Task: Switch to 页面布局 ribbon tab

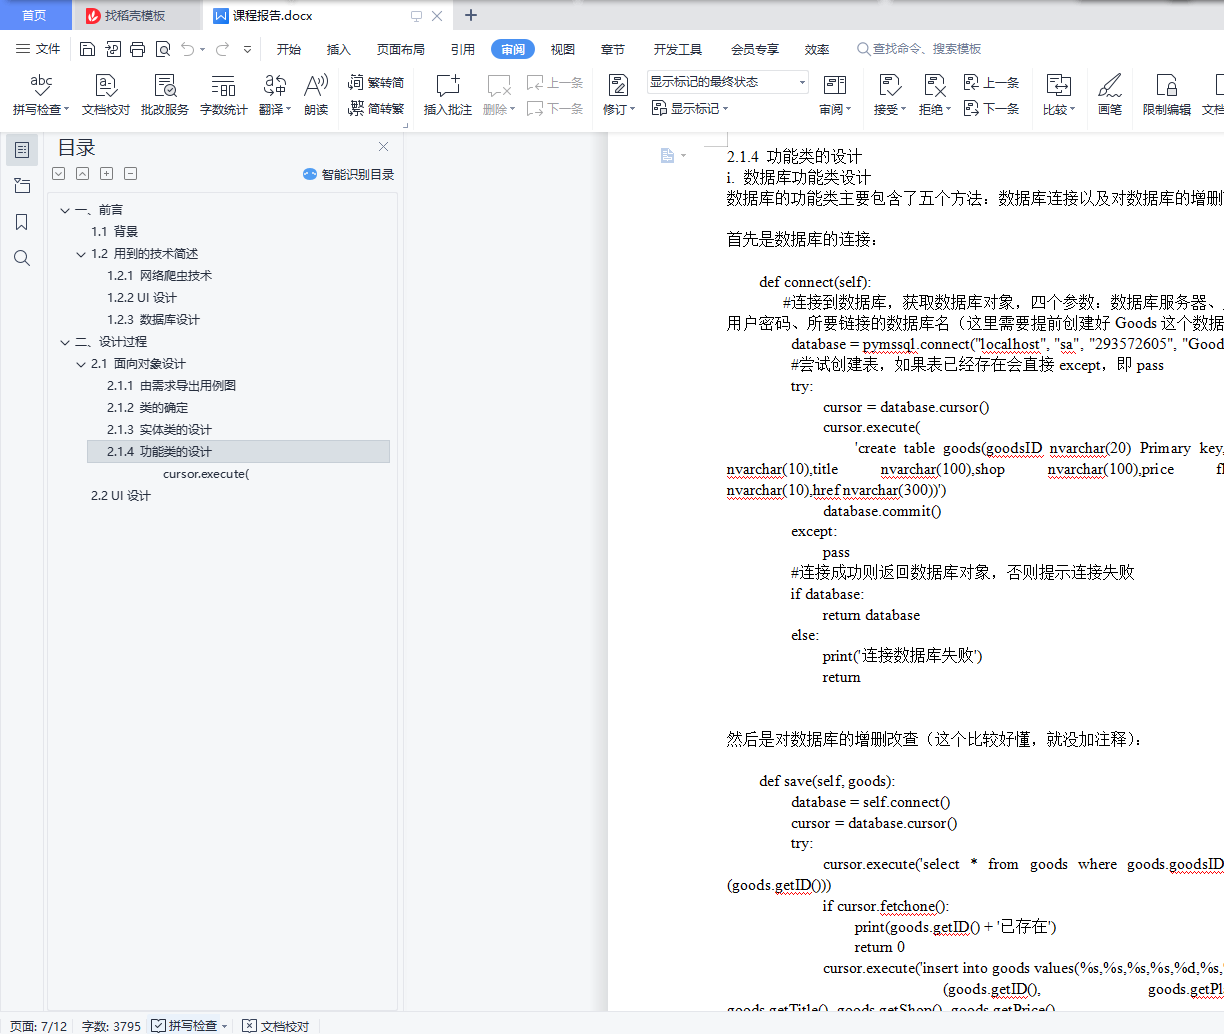Action: click(401, 49)
